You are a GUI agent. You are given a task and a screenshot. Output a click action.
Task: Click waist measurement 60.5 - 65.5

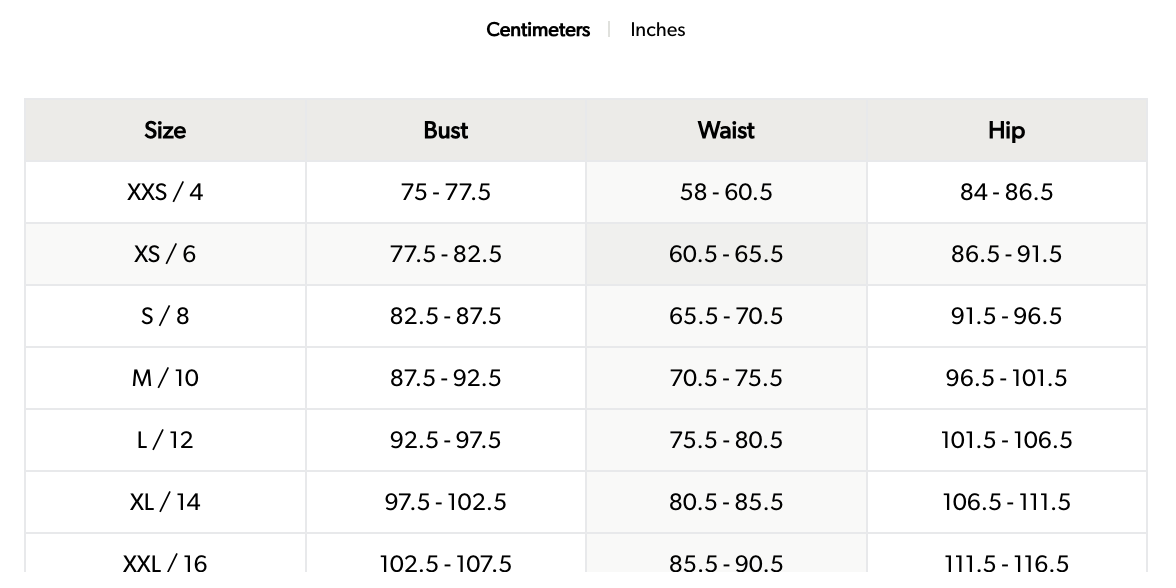click(x=726, y=254)
